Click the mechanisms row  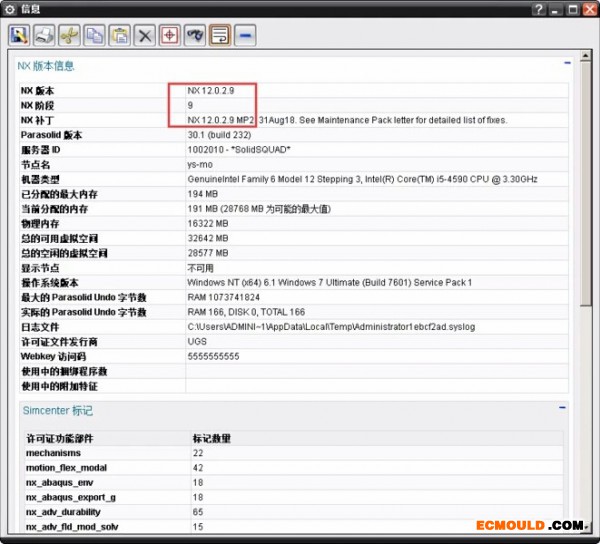294,453
